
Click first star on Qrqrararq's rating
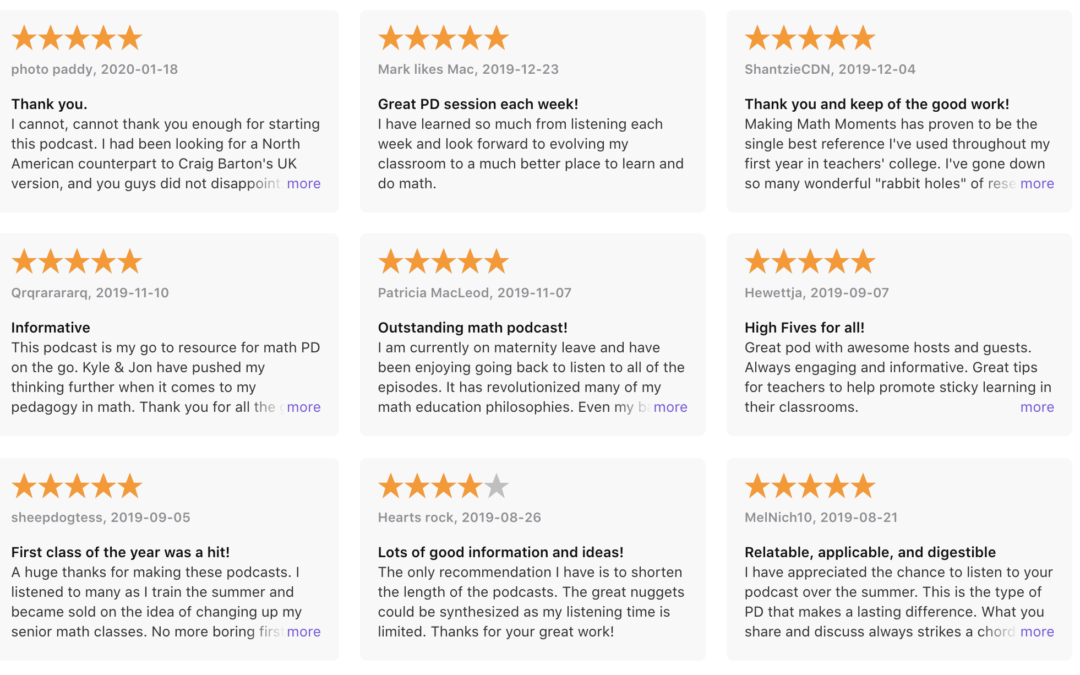pyautogui.click(x=24, y=263)
